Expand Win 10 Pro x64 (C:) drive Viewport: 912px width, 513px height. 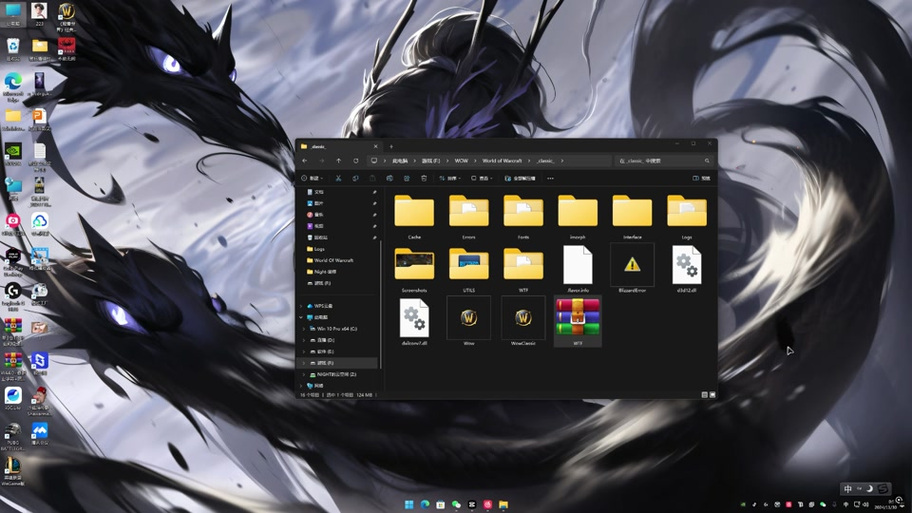(304, 329)
